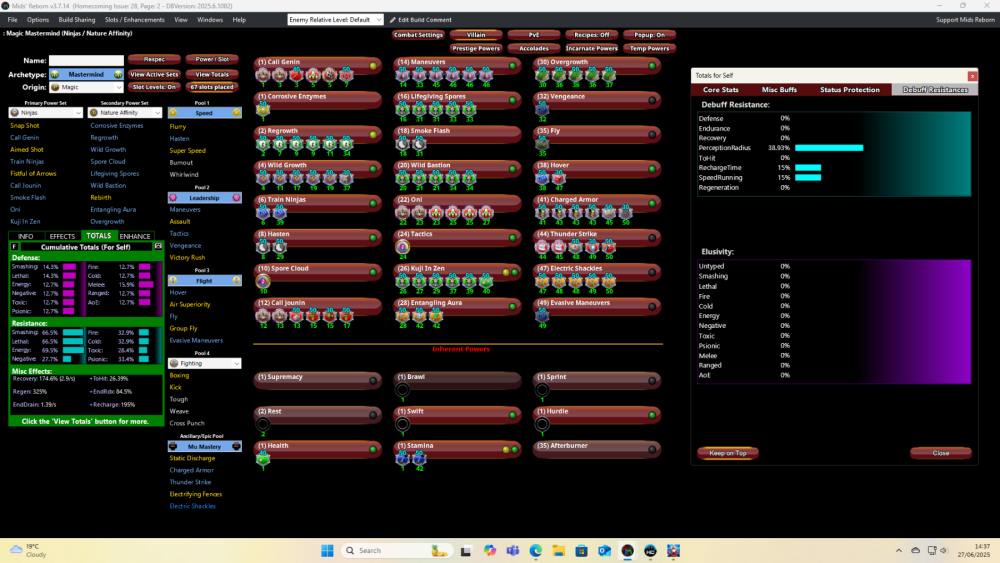Click the PerceptionRadius debuff resistance bar
This screenshot has width=1000, height=563.
click(829, 148)
